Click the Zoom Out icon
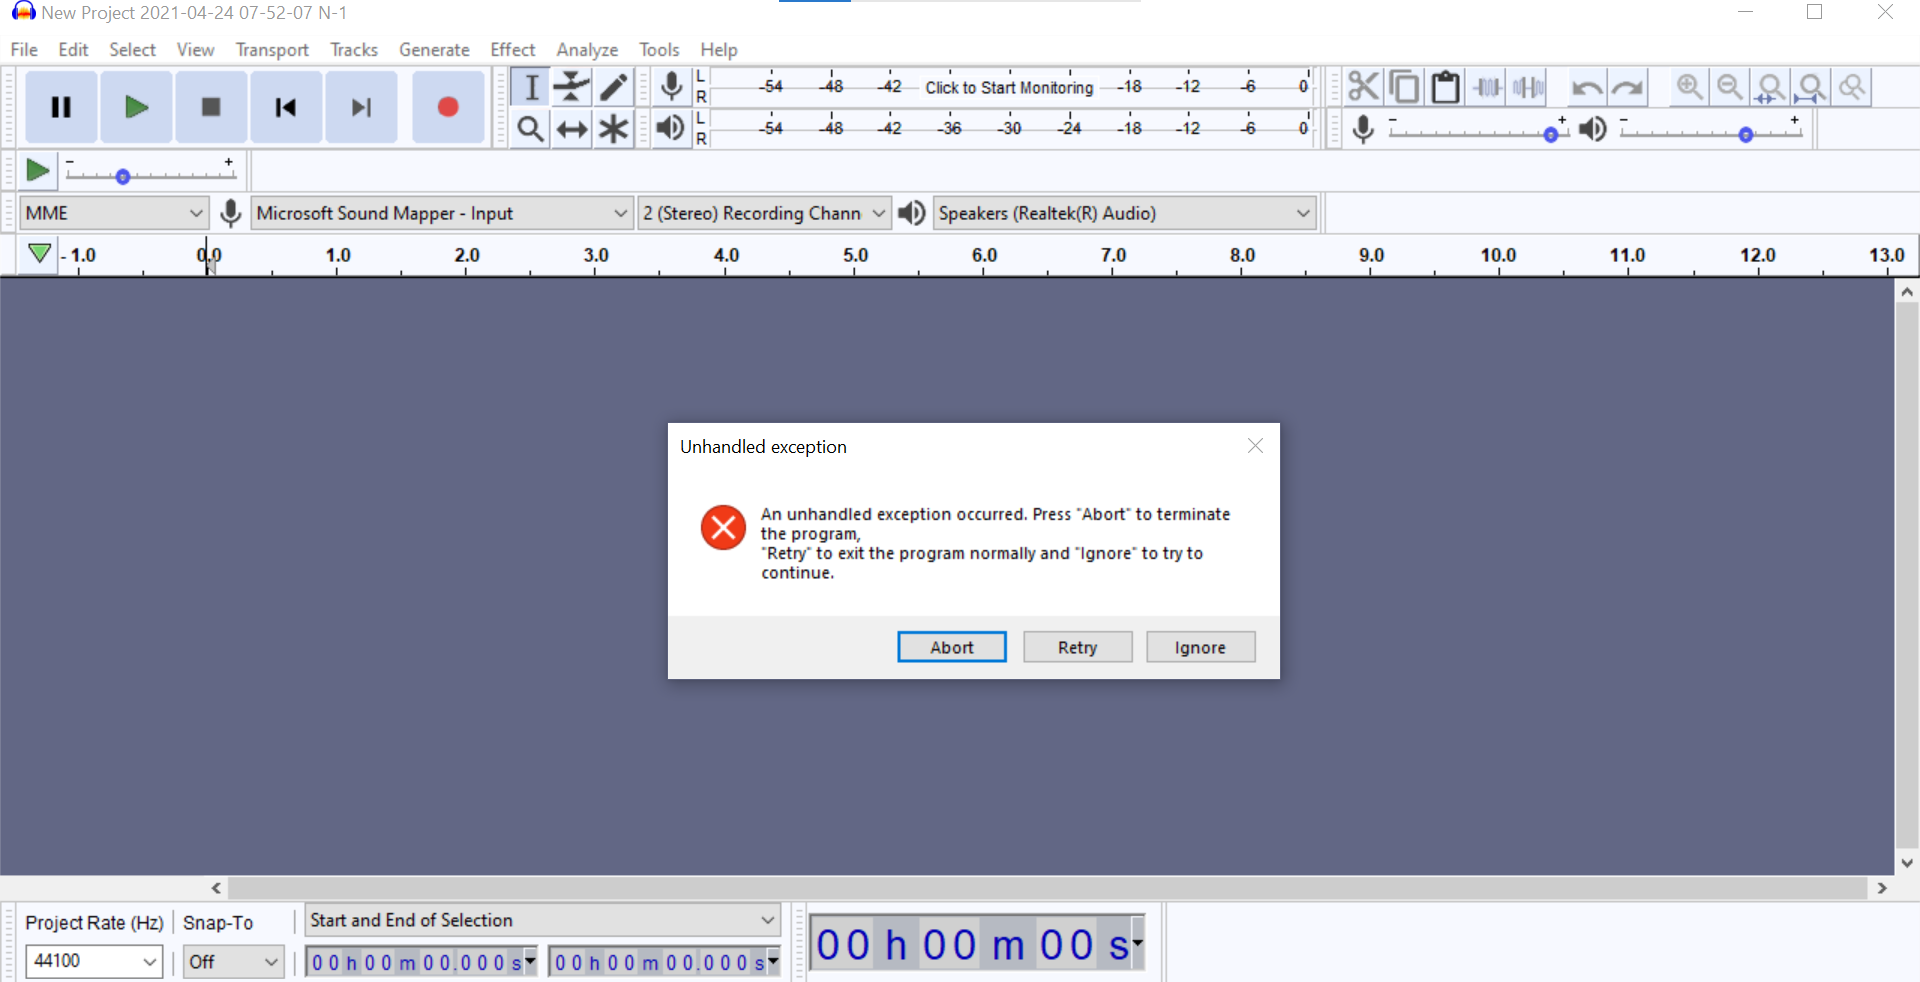 (x=1730, y=88)
